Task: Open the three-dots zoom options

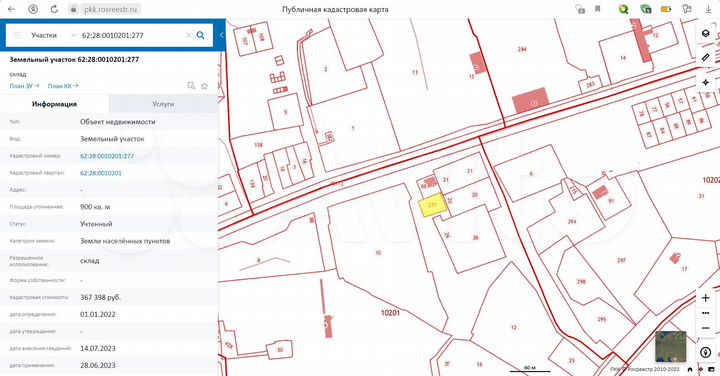Action: [x=706, y=313]
